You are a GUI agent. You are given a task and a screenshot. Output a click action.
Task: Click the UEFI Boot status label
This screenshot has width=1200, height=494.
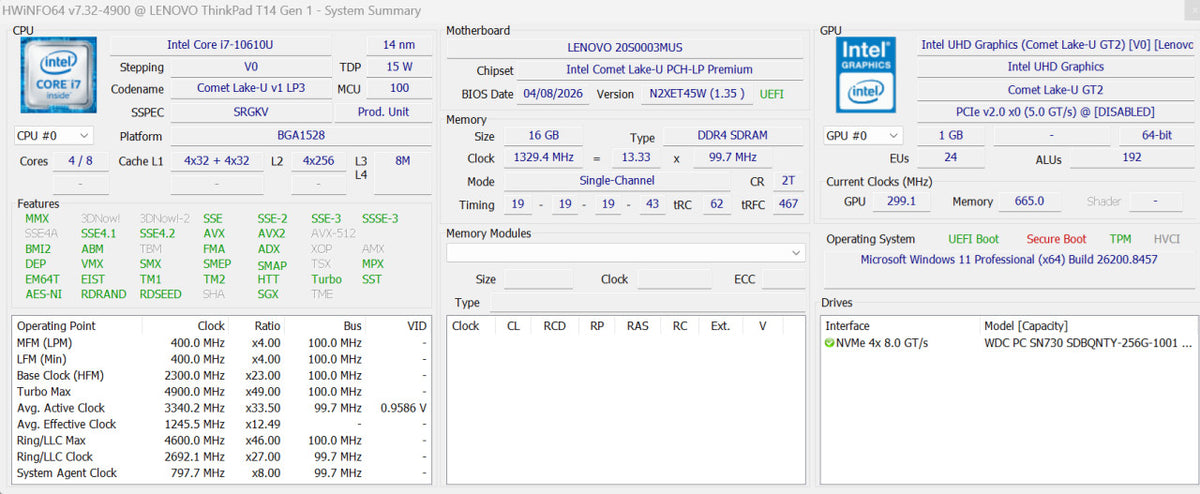click(973, 239)
